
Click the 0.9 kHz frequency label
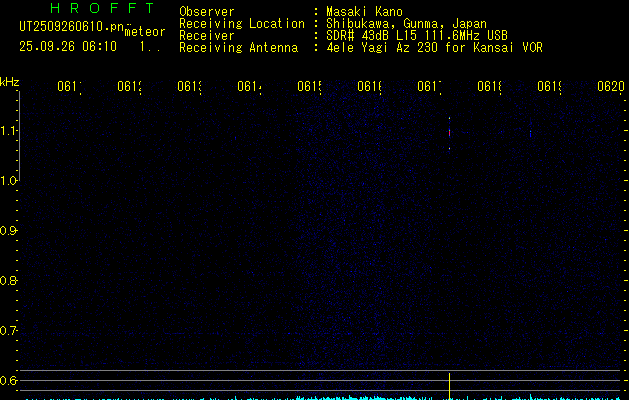pos(8,230)
